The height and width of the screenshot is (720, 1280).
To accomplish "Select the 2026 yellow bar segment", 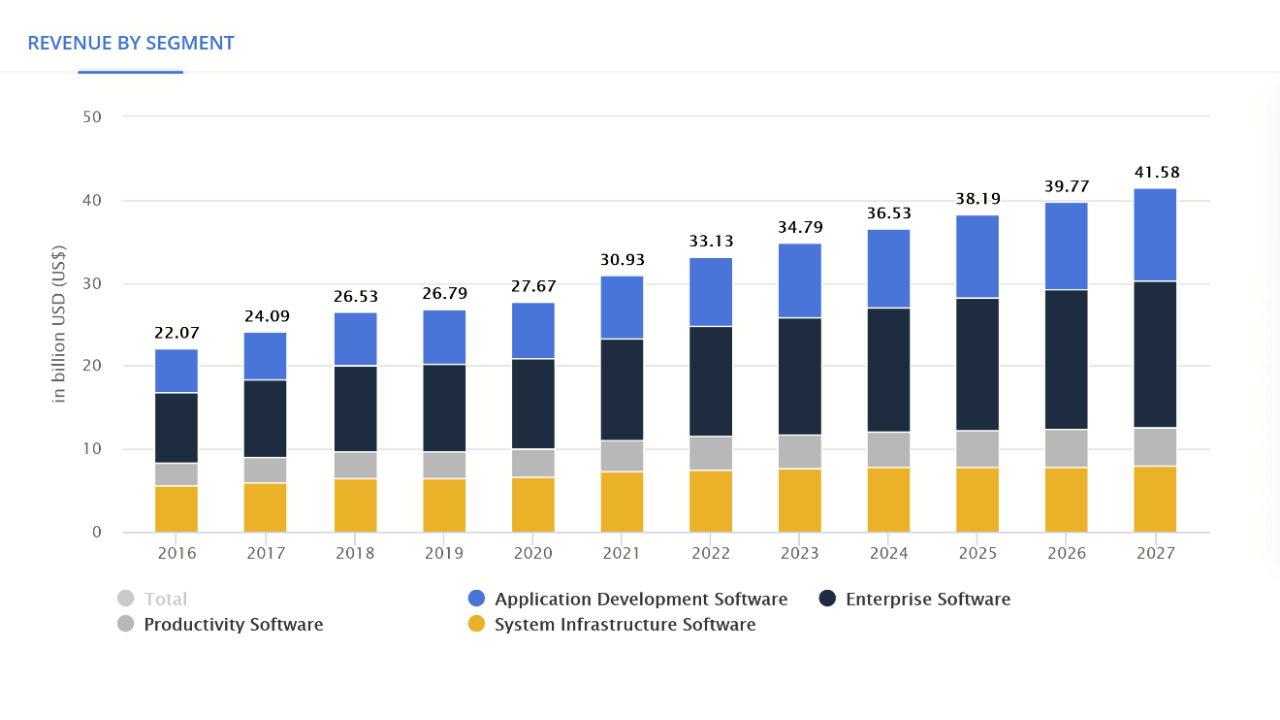I will 1067,499.
